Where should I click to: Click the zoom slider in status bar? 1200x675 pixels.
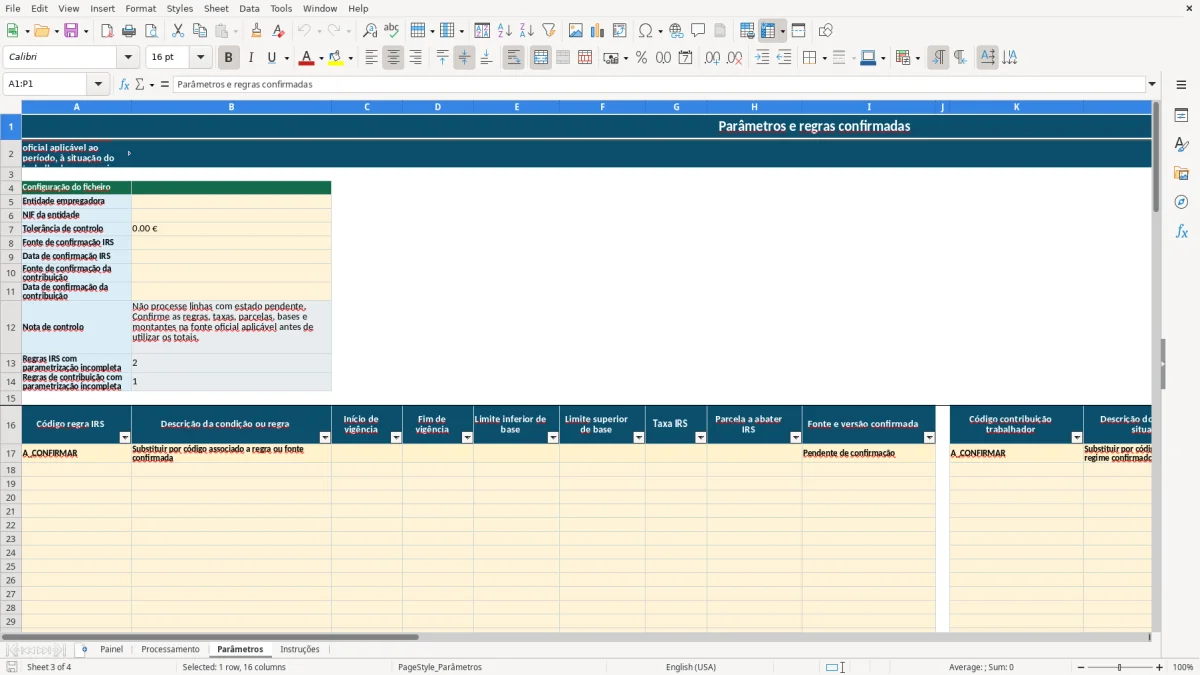pos(1119,667)
